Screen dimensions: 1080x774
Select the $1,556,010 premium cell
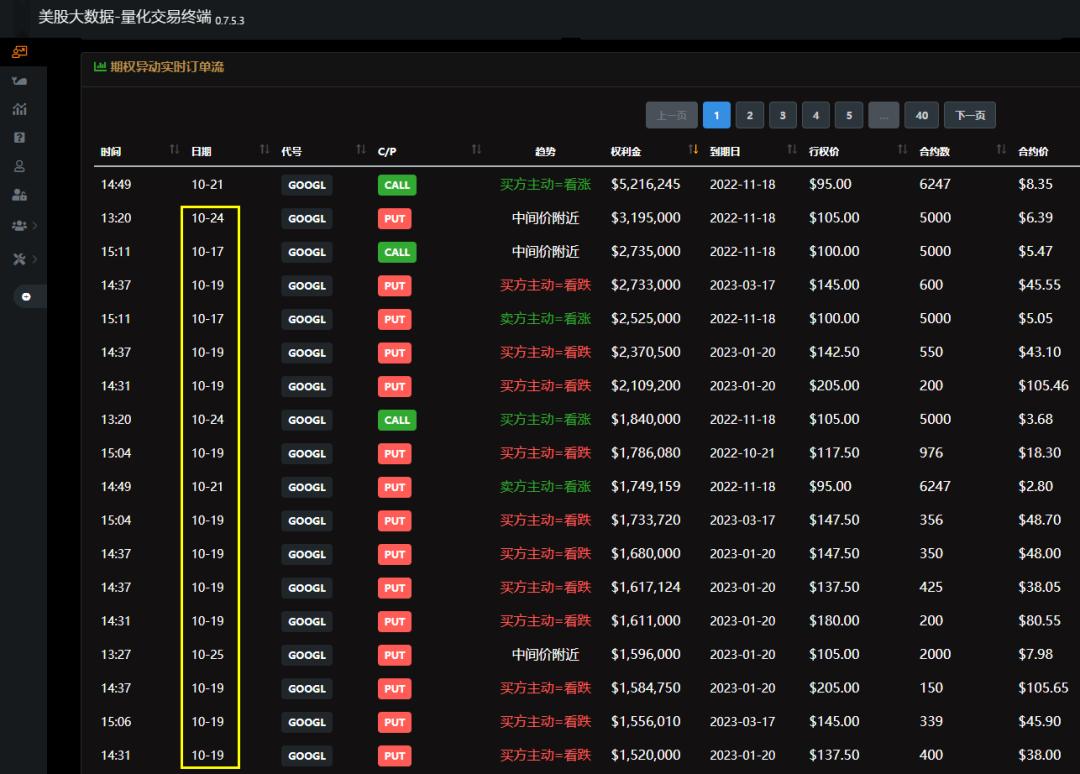(x=645, y=722)
